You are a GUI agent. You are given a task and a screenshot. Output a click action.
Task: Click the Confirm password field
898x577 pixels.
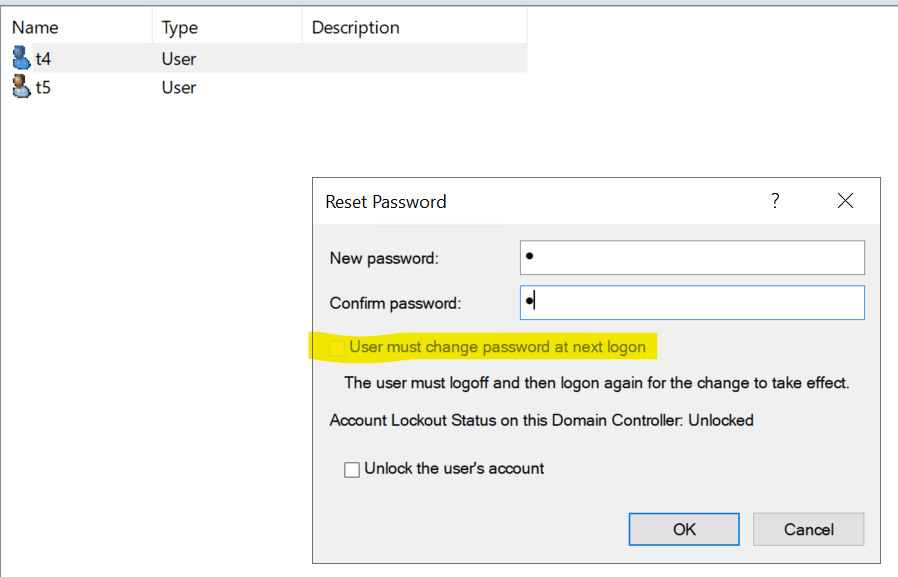(x=692, y=302)
